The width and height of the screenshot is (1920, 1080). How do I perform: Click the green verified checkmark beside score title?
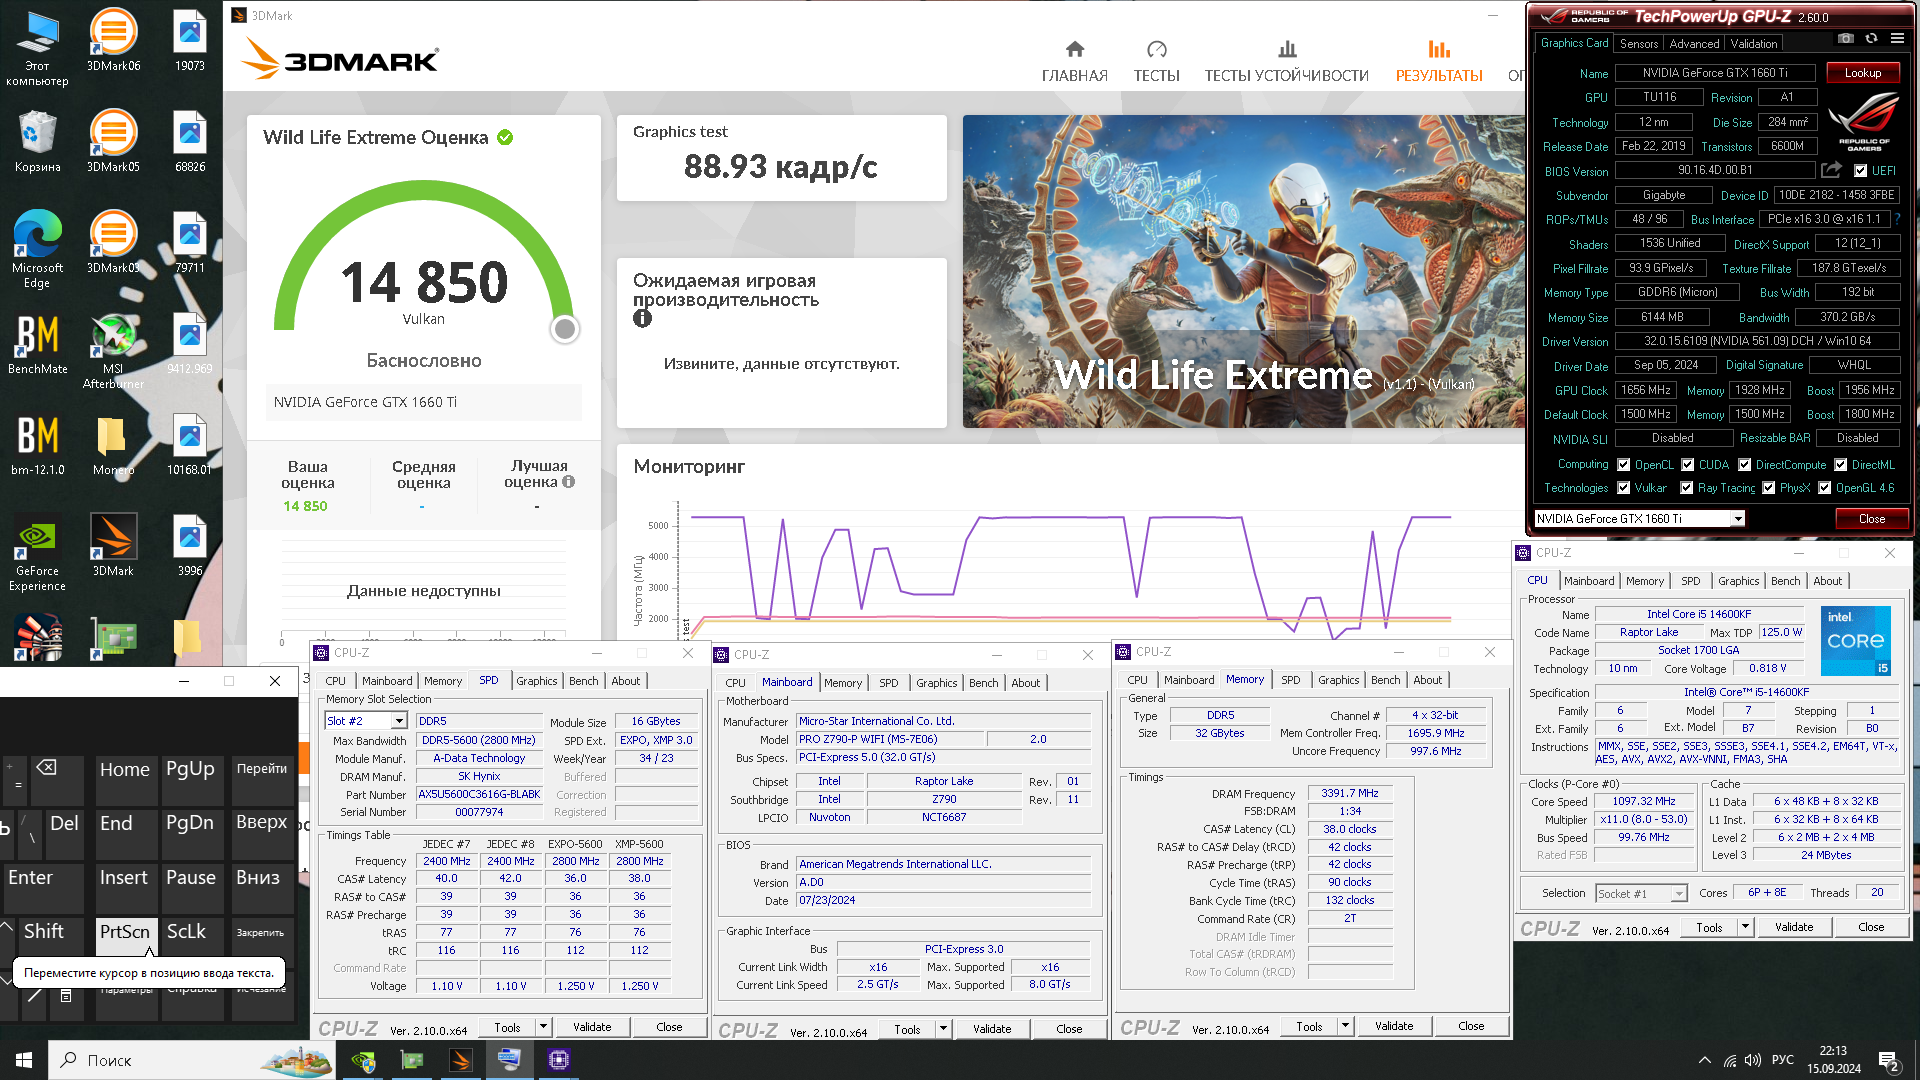pyautogui.click(x=505, y=138)
